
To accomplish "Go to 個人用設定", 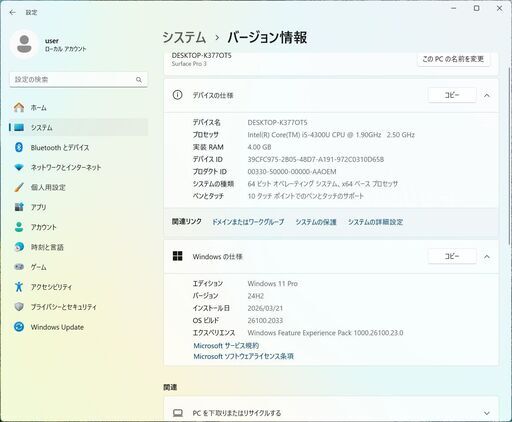I will pyautogui.click(x=78, y=187).
